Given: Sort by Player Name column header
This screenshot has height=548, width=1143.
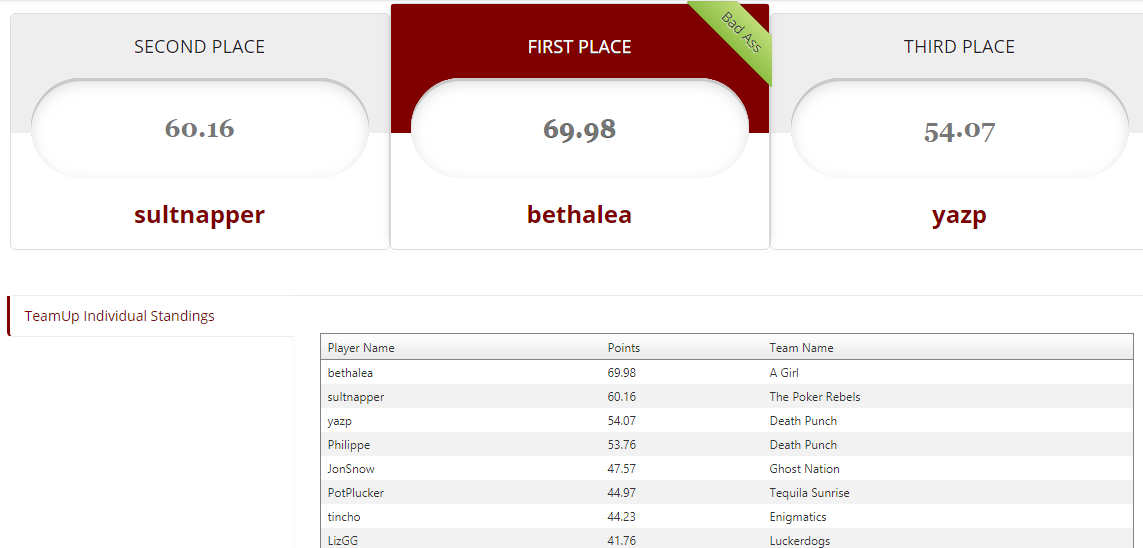Looking at the screenshot, I should pos(361,348).
